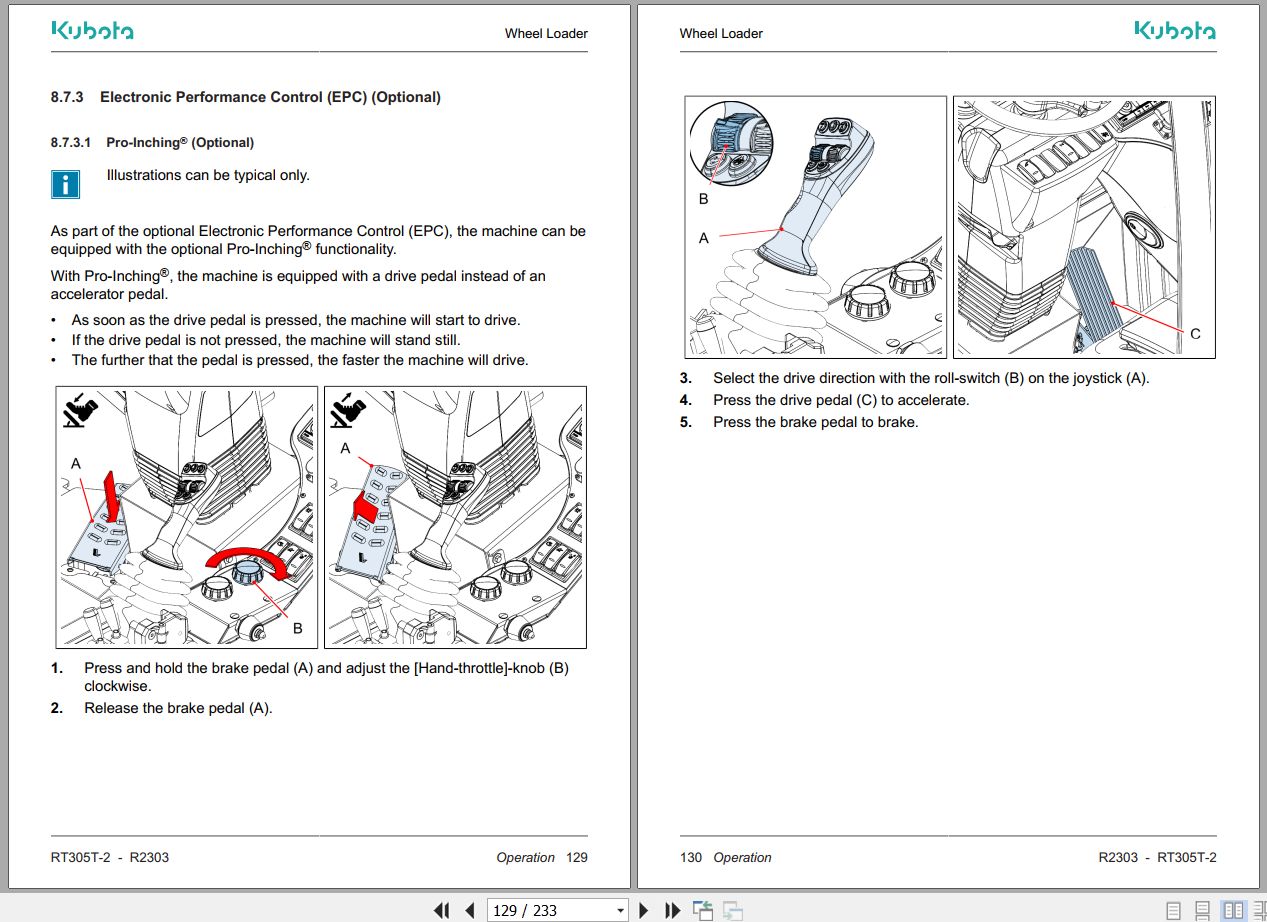Click the Kubota logo on the right page
1267x922 pixels.
(x=1173, y=31)
